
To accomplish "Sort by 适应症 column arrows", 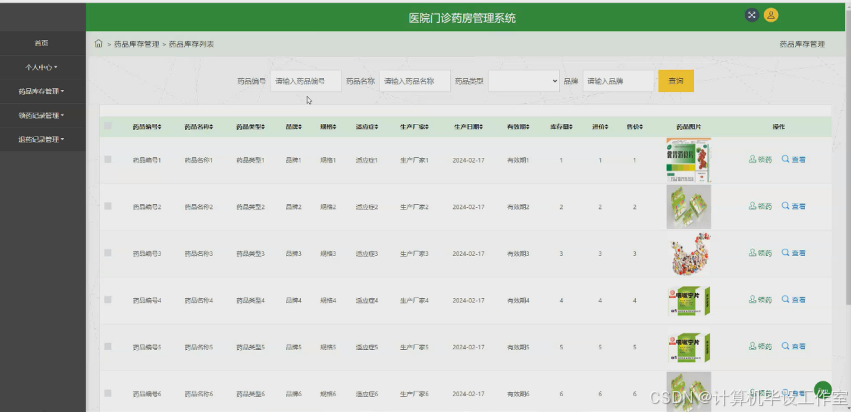I will click(377, 127).
